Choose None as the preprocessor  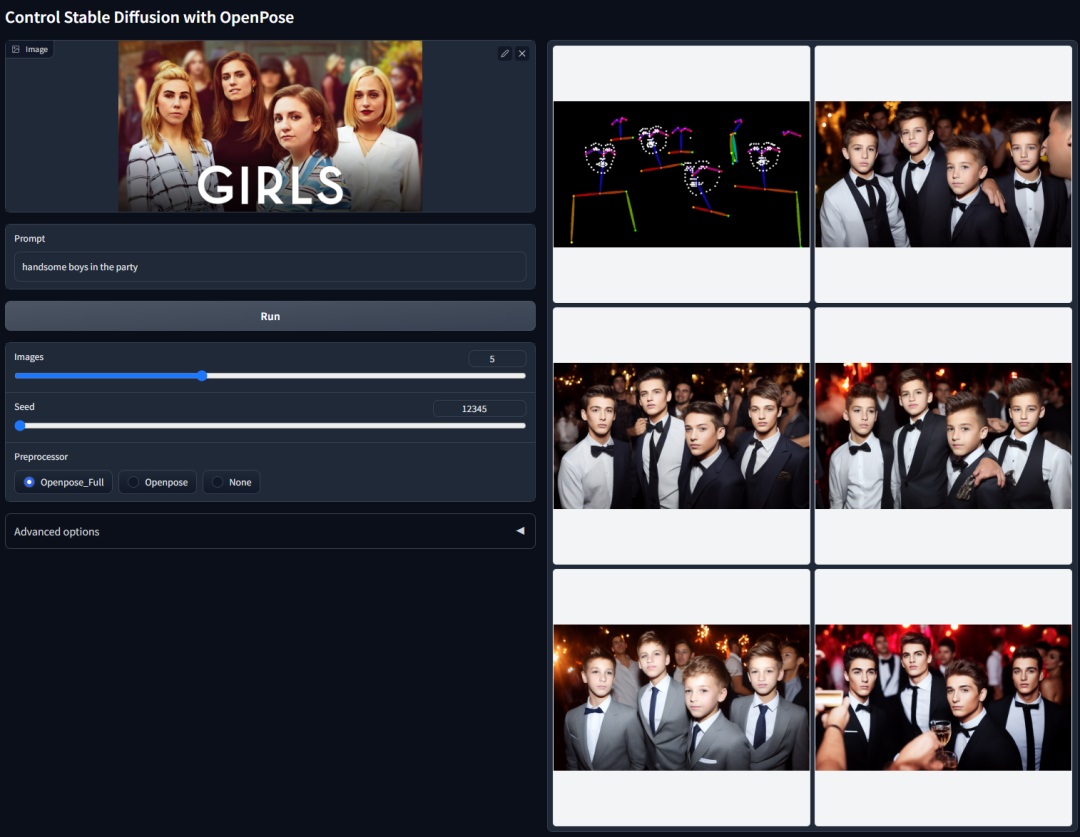pyautogui.click(x=231, y=482)
